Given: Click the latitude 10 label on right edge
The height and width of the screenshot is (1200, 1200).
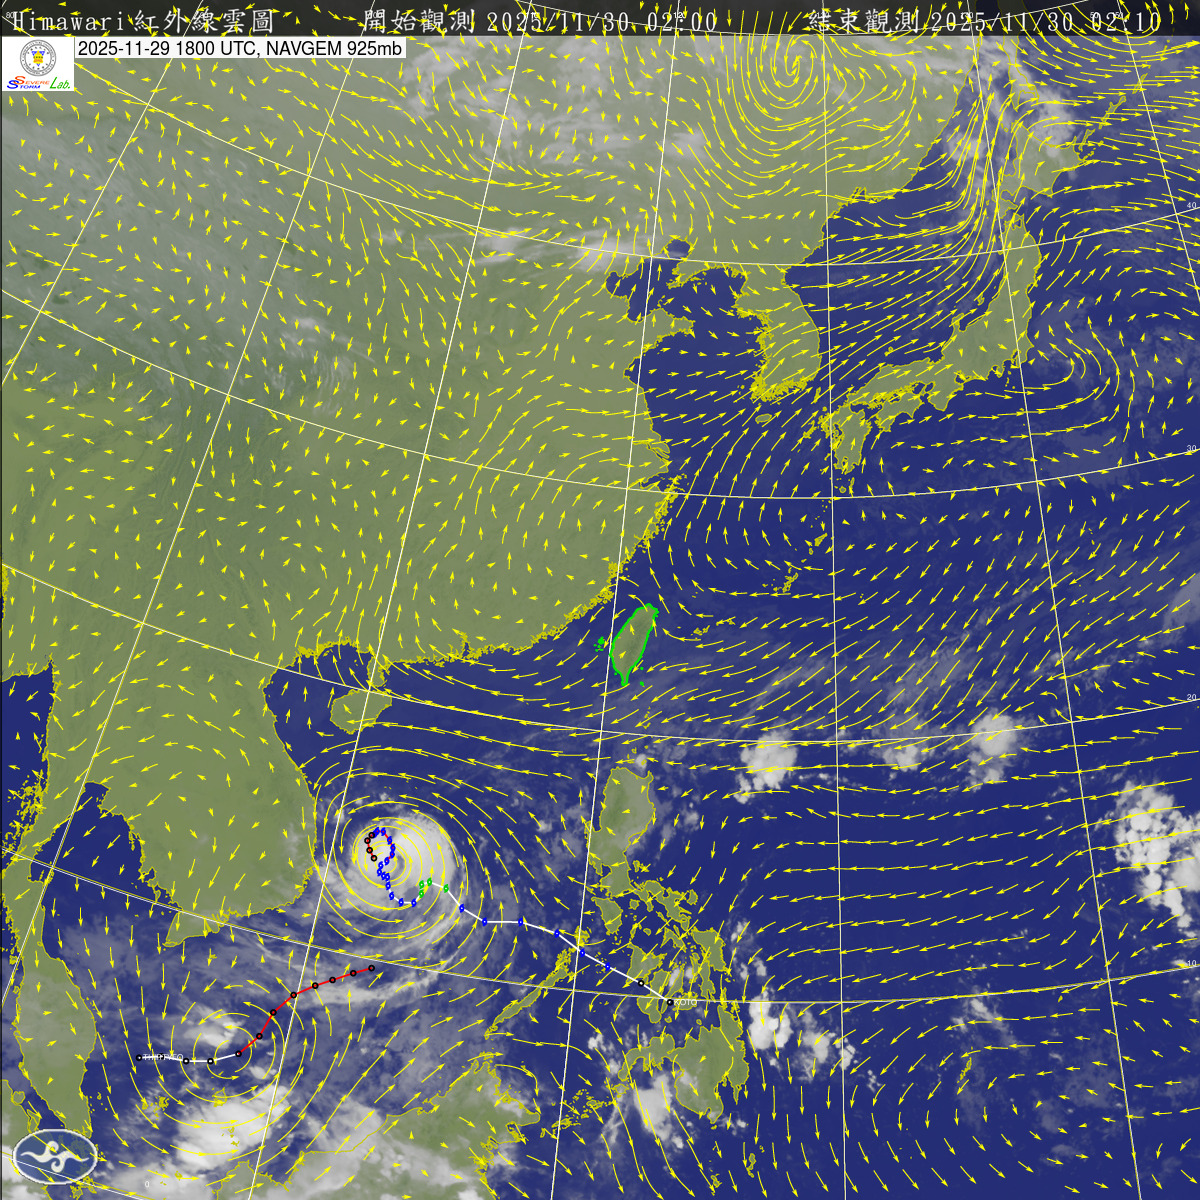Looking at the screenshot, I should pos(1190,963).
